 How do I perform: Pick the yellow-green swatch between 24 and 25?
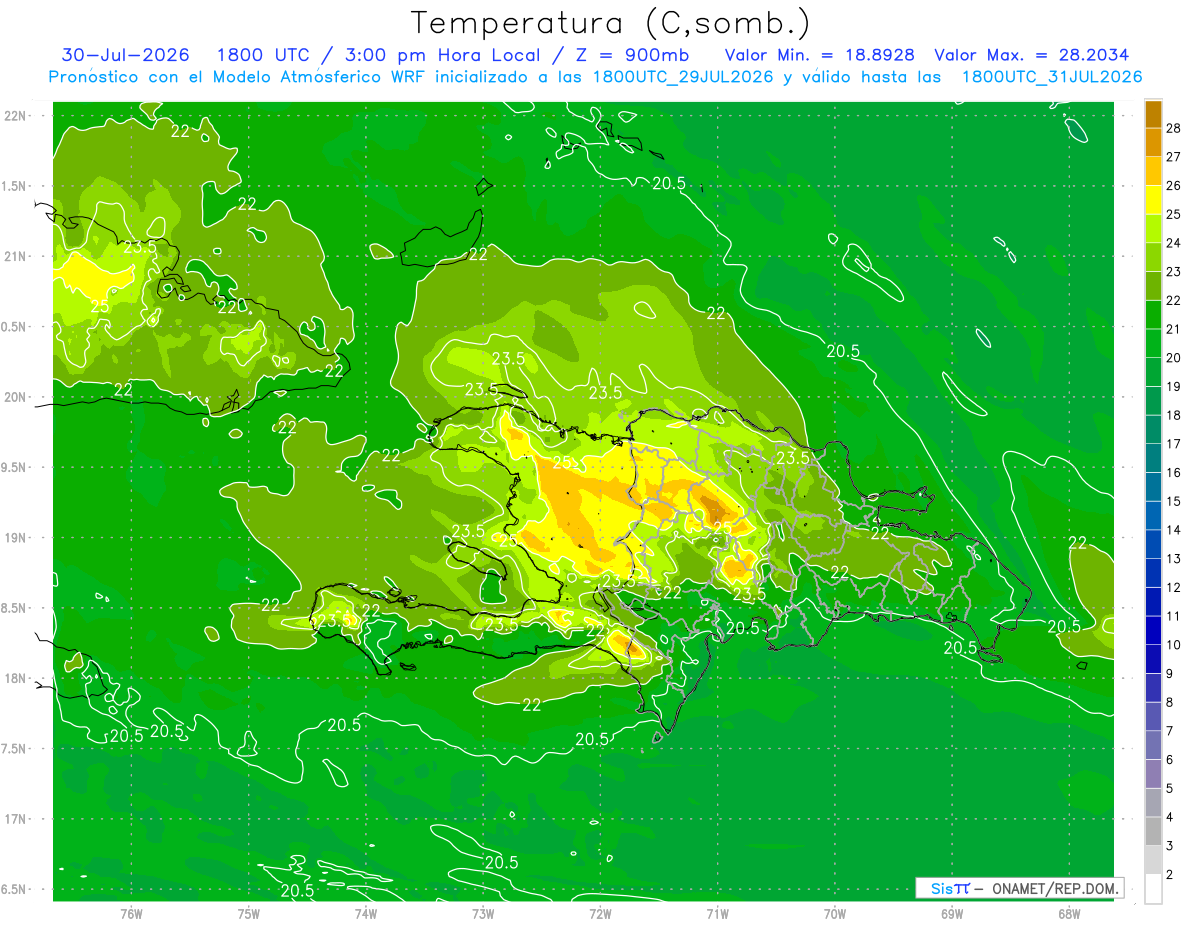click(1153, 229)
